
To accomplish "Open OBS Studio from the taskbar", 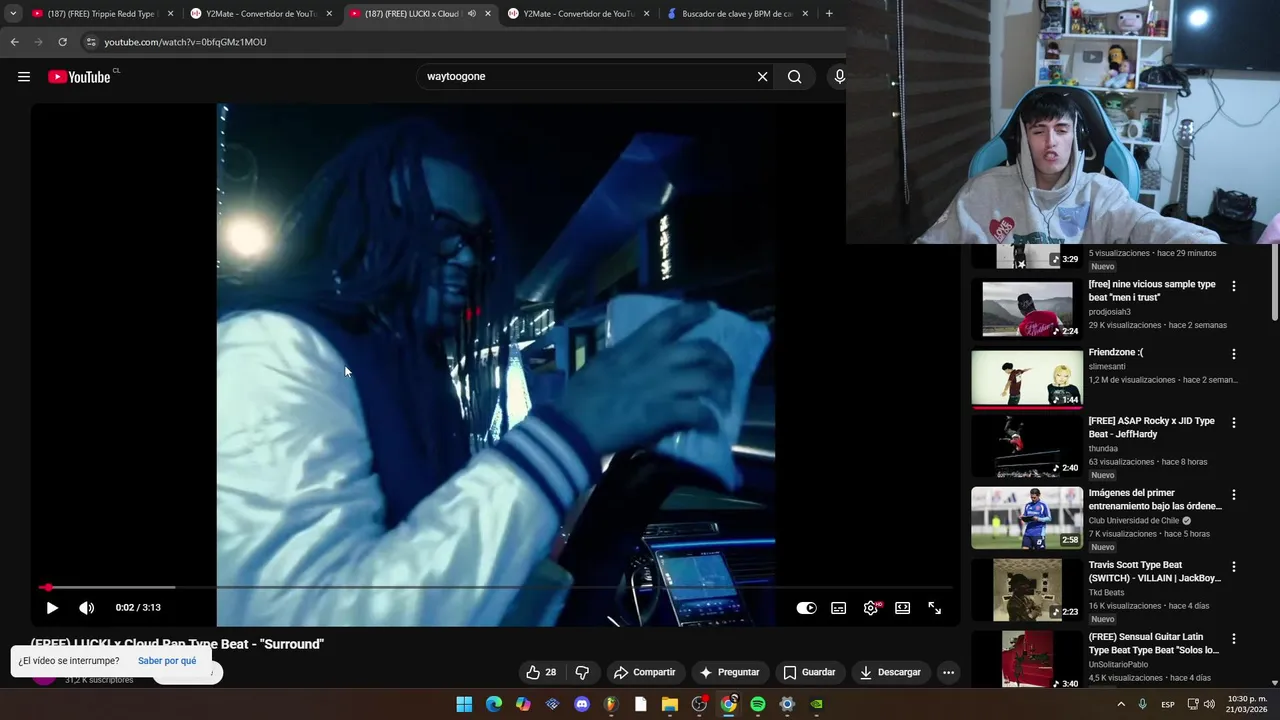I will [x=699, y=704].
